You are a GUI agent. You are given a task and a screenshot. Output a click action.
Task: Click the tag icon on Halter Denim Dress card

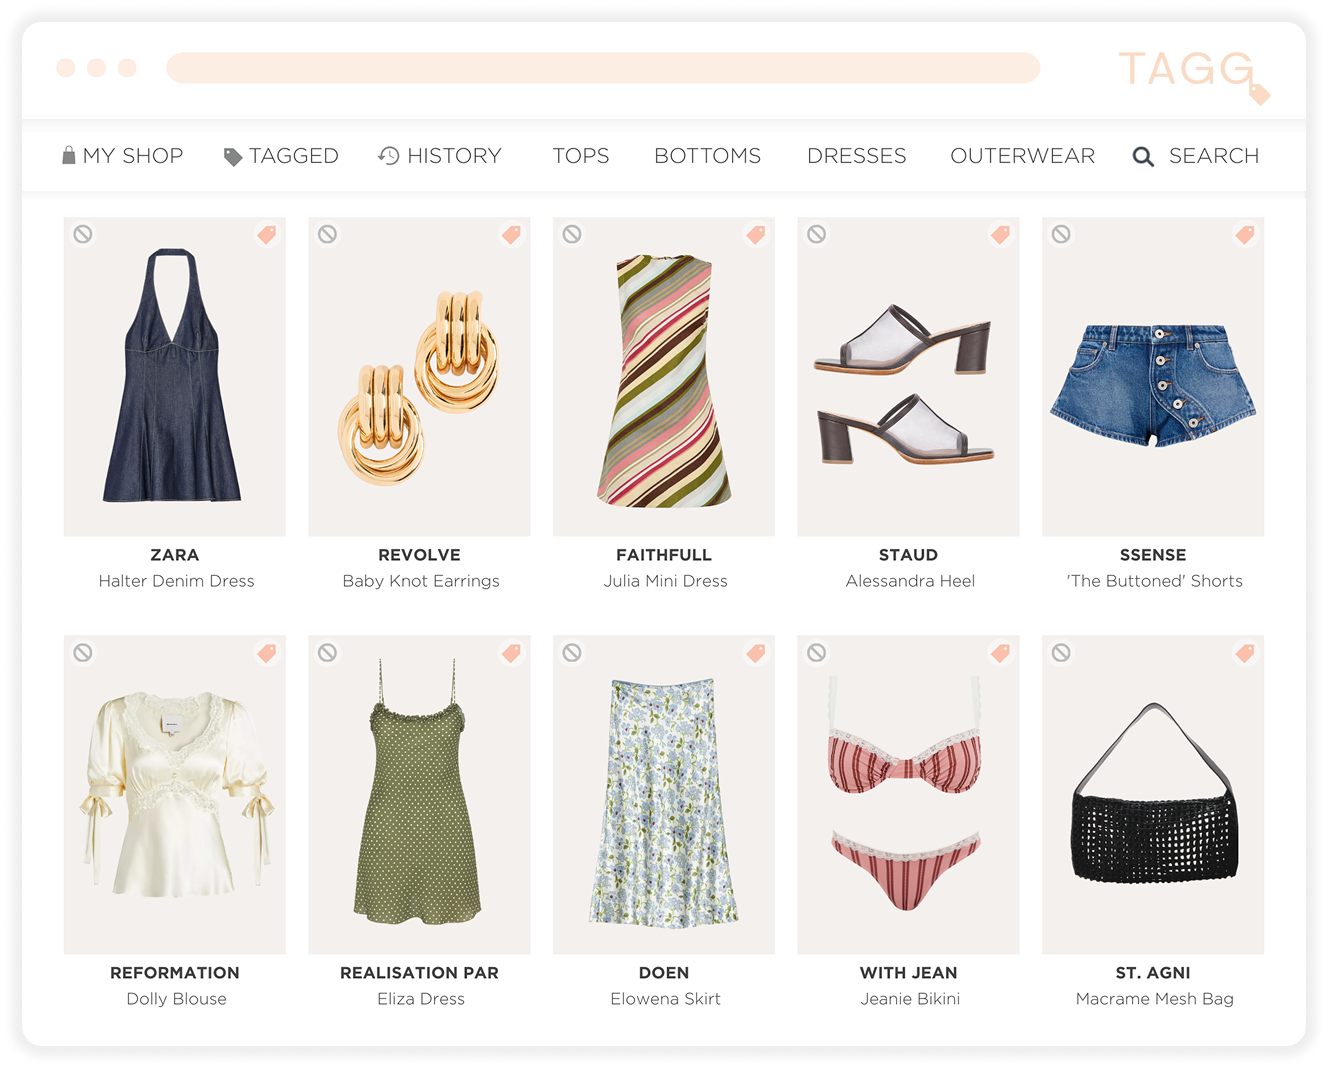[x=267, y=234]
